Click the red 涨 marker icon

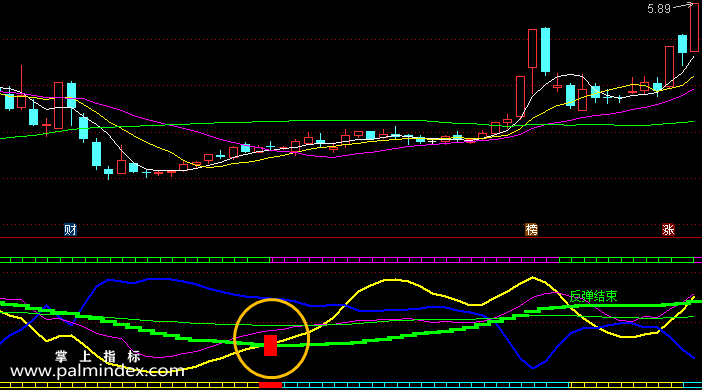[668, 230]
